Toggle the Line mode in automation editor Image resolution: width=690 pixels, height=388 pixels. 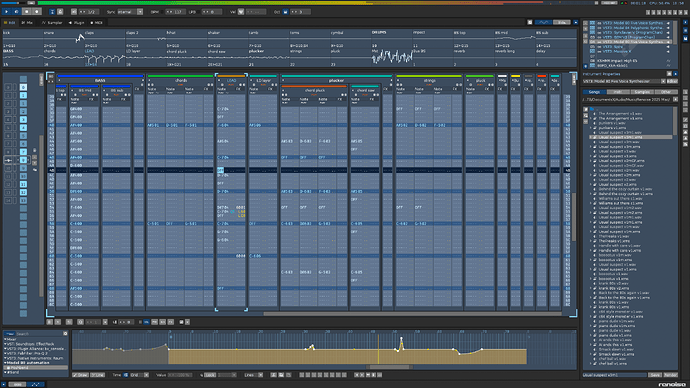click(98, 375)
